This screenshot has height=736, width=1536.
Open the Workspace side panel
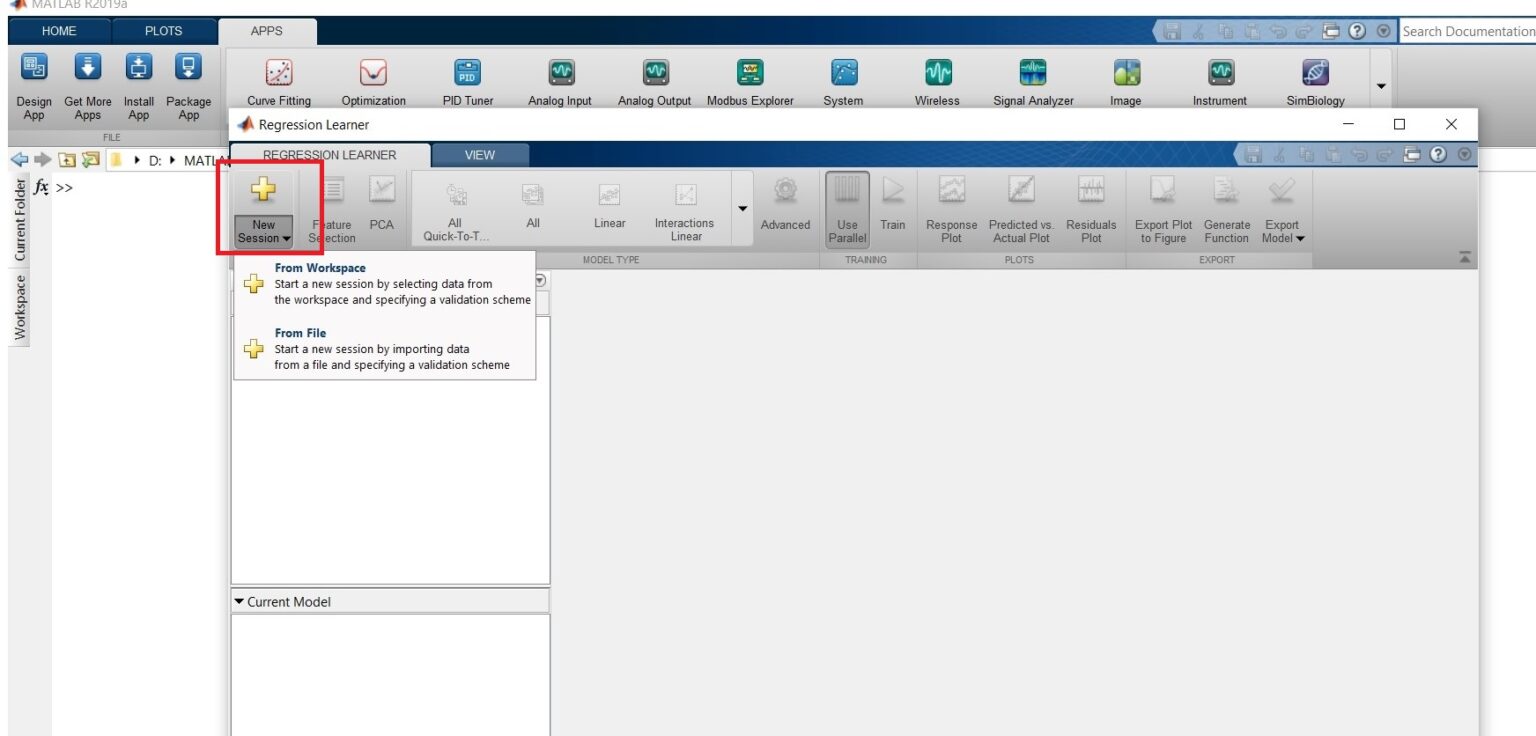pyautogui.click(x=20, y=307)
